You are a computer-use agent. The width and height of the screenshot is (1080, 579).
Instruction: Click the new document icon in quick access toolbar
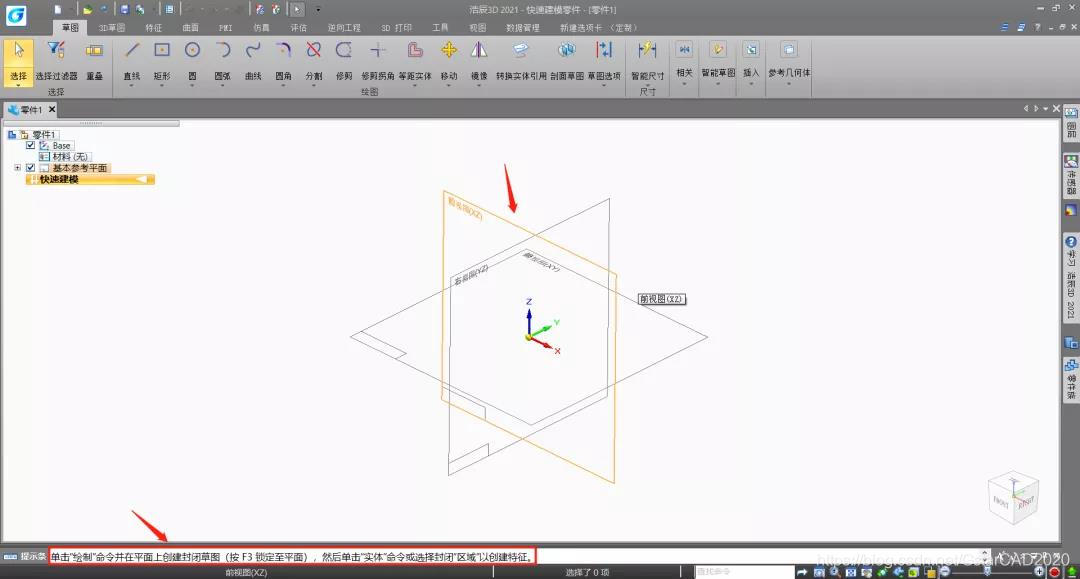coord(58,10)
